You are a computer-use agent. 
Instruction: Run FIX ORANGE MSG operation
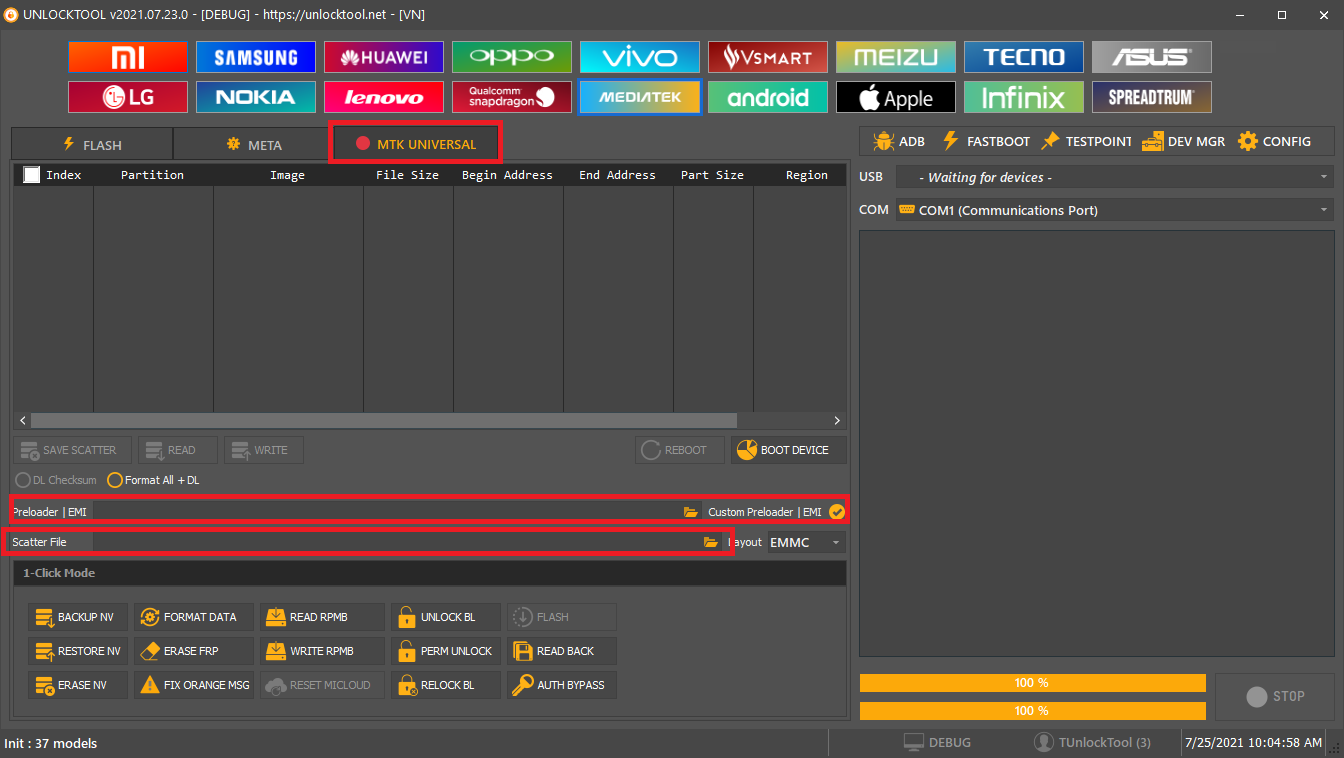pyautogui.click(x=194, y=685)
